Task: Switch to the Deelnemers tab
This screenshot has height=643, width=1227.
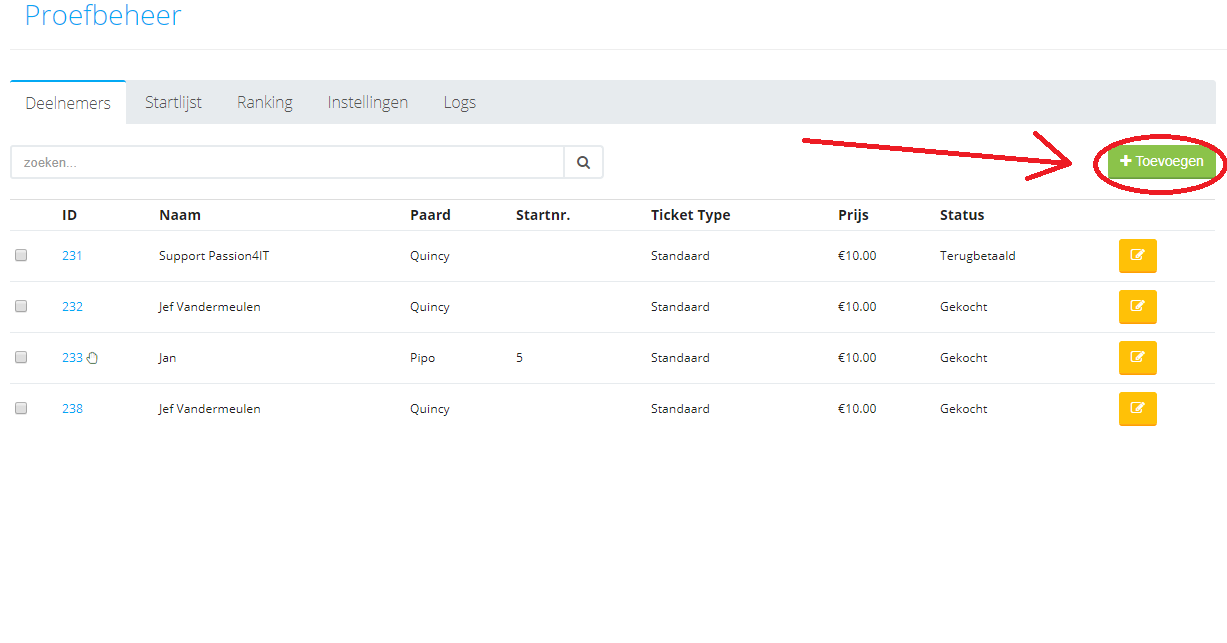Action: pos(68,103)
